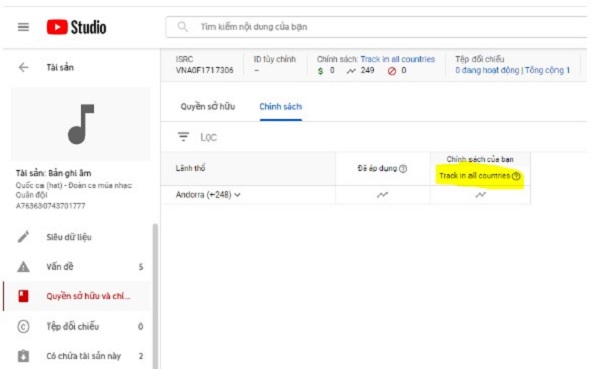Click the Tệp đối chiếu copyright icon
This screenshot has width=600, height=369.
[x=23, y=327]
